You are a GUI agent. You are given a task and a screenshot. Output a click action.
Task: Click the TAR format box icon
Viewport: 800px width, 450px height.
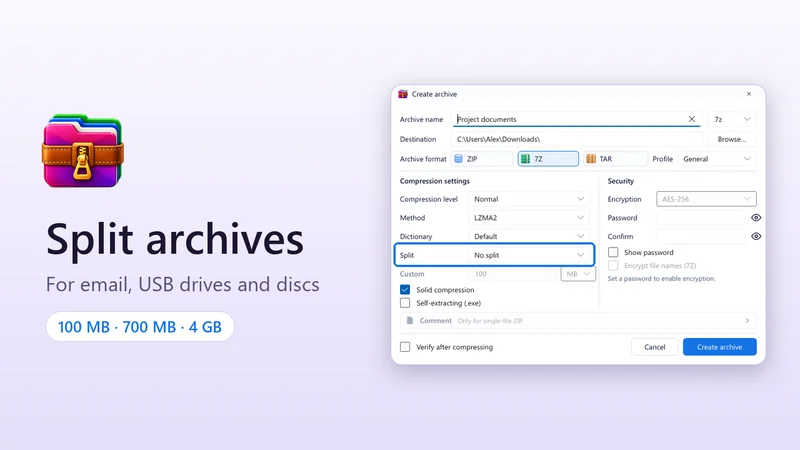[x=591, y=159]
